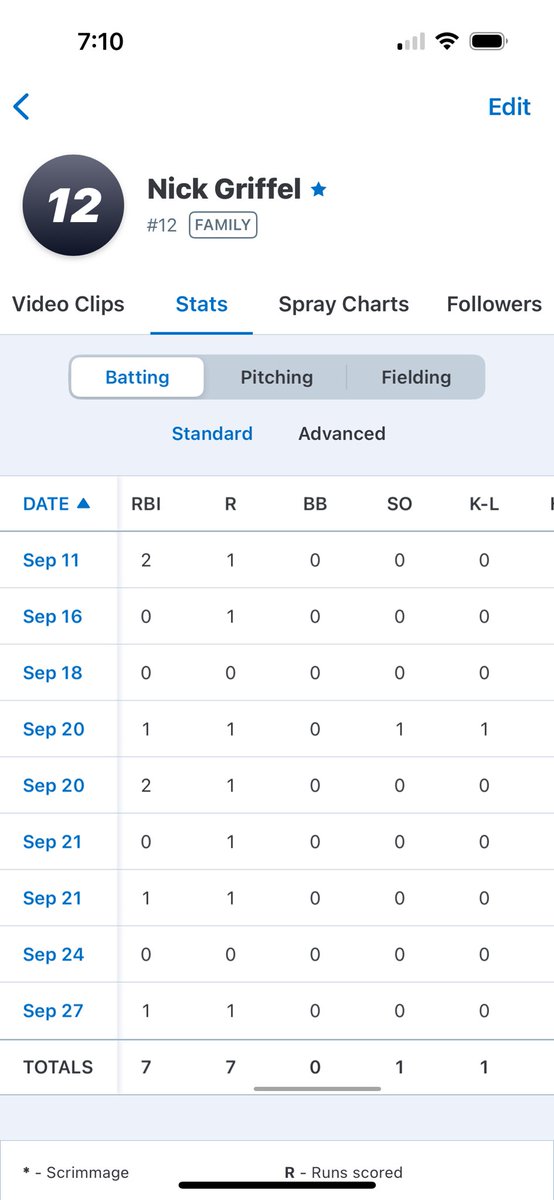Tap the Wi-Fi status icon
This screenshot has width=554, height=1200.
tap(446, 41)
